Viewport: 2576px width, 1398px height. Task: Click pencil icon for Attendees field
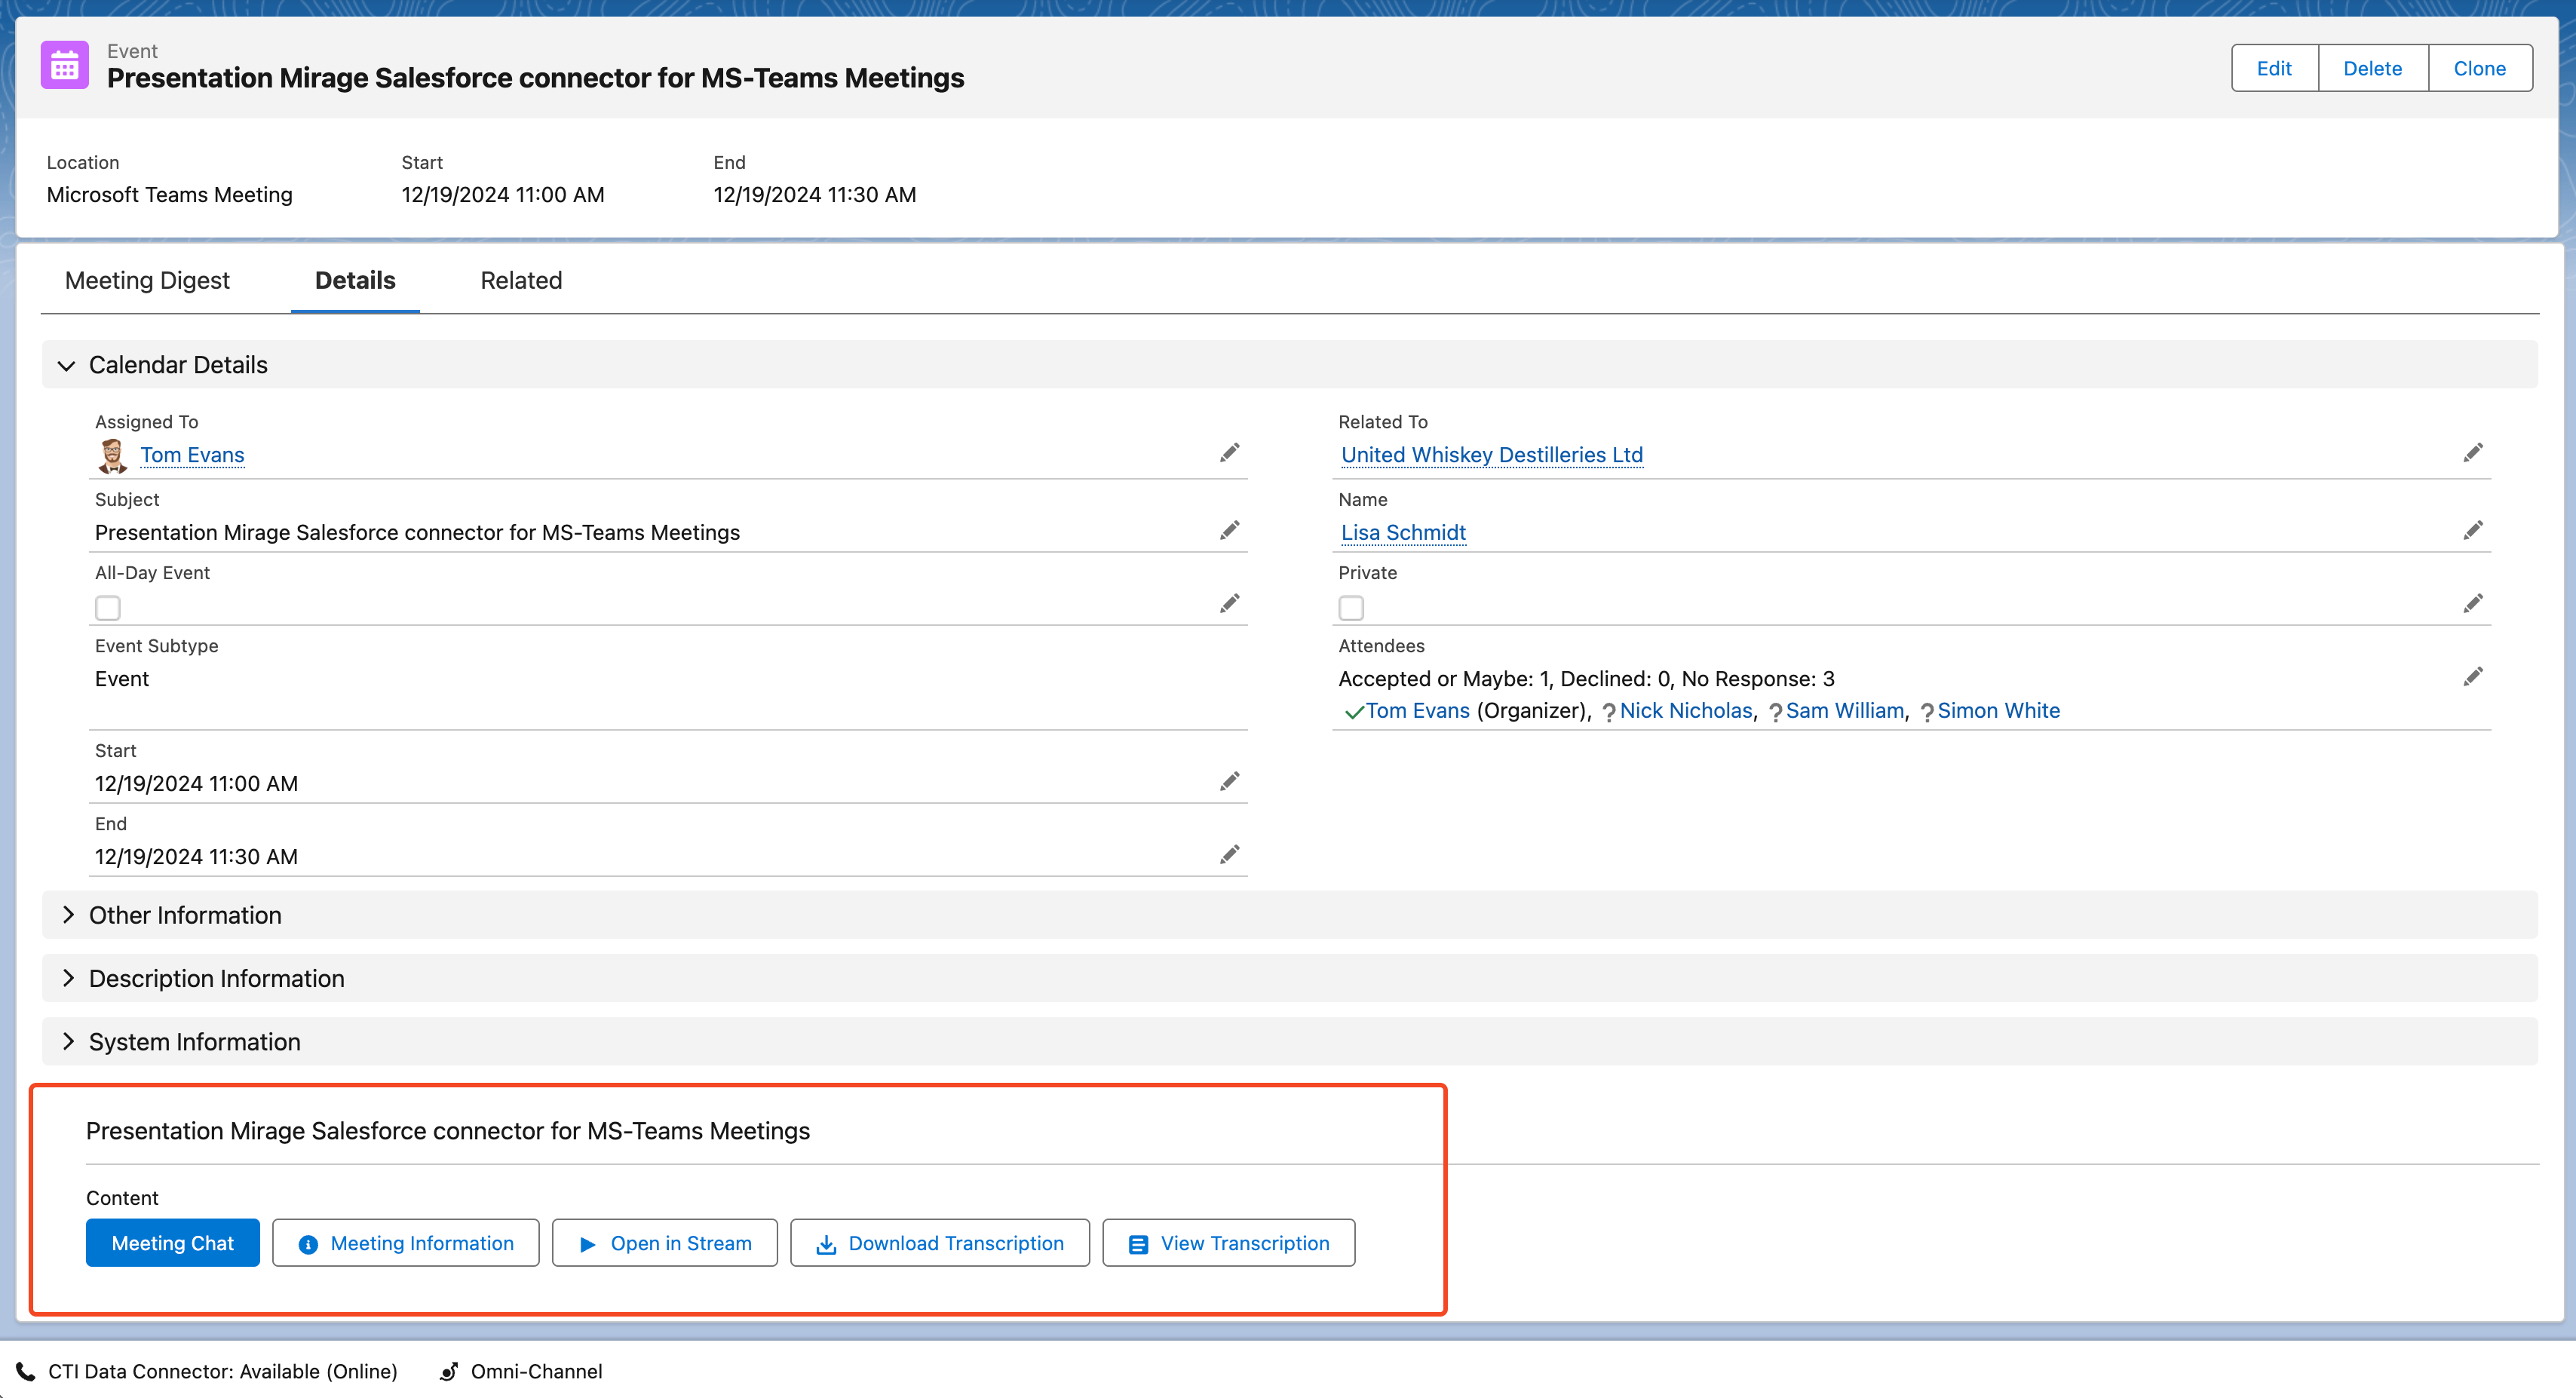pos(2472,677)
